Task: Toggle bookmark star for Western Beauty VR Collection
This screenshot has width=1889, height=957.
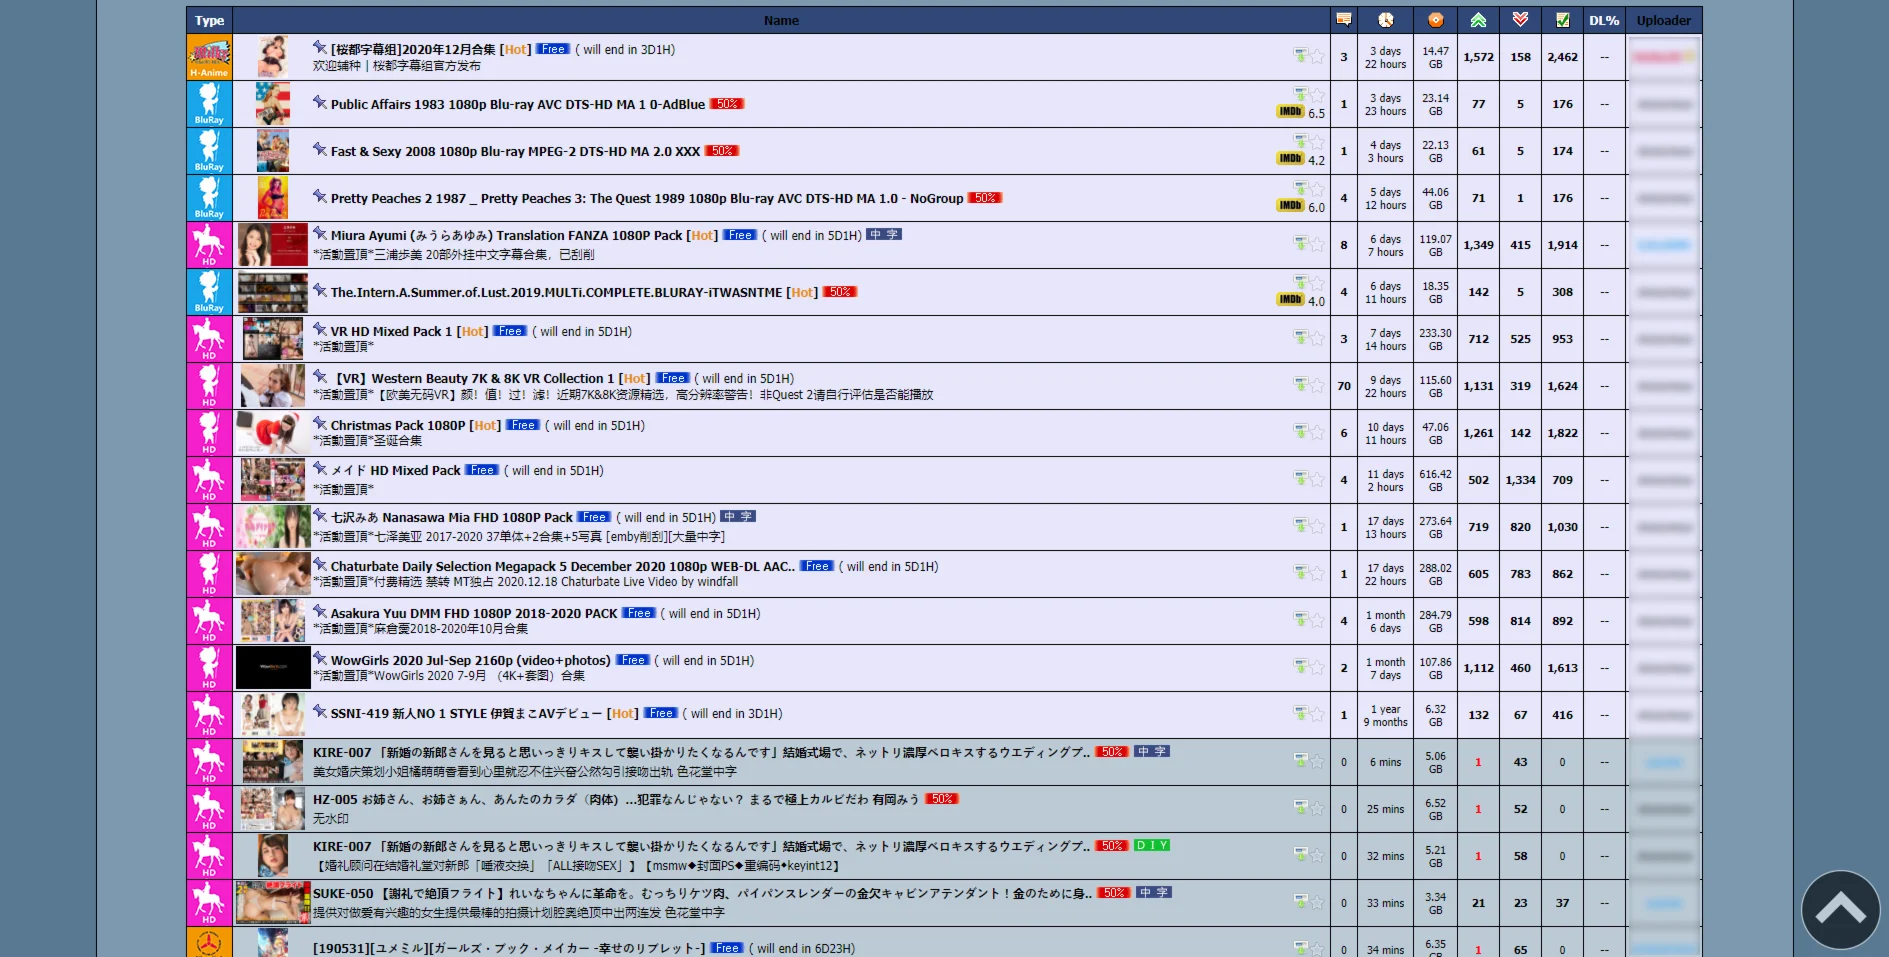Action: 1317,385
